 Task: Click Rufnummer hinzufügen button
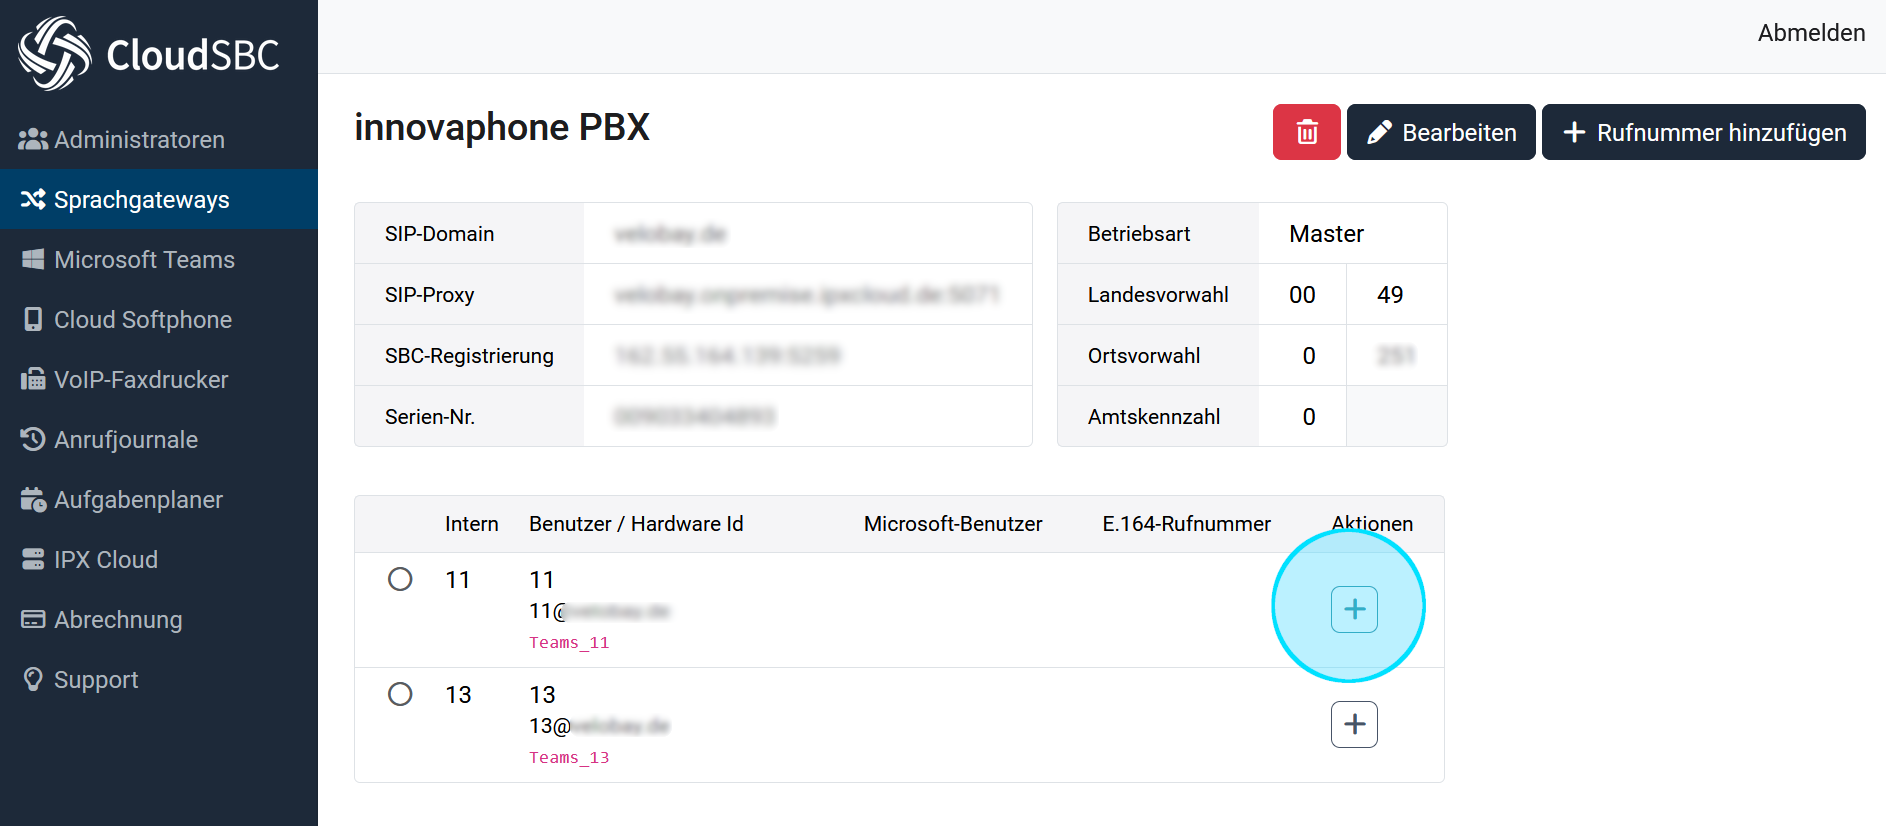pyautogui.click(x=1703, y=132)
